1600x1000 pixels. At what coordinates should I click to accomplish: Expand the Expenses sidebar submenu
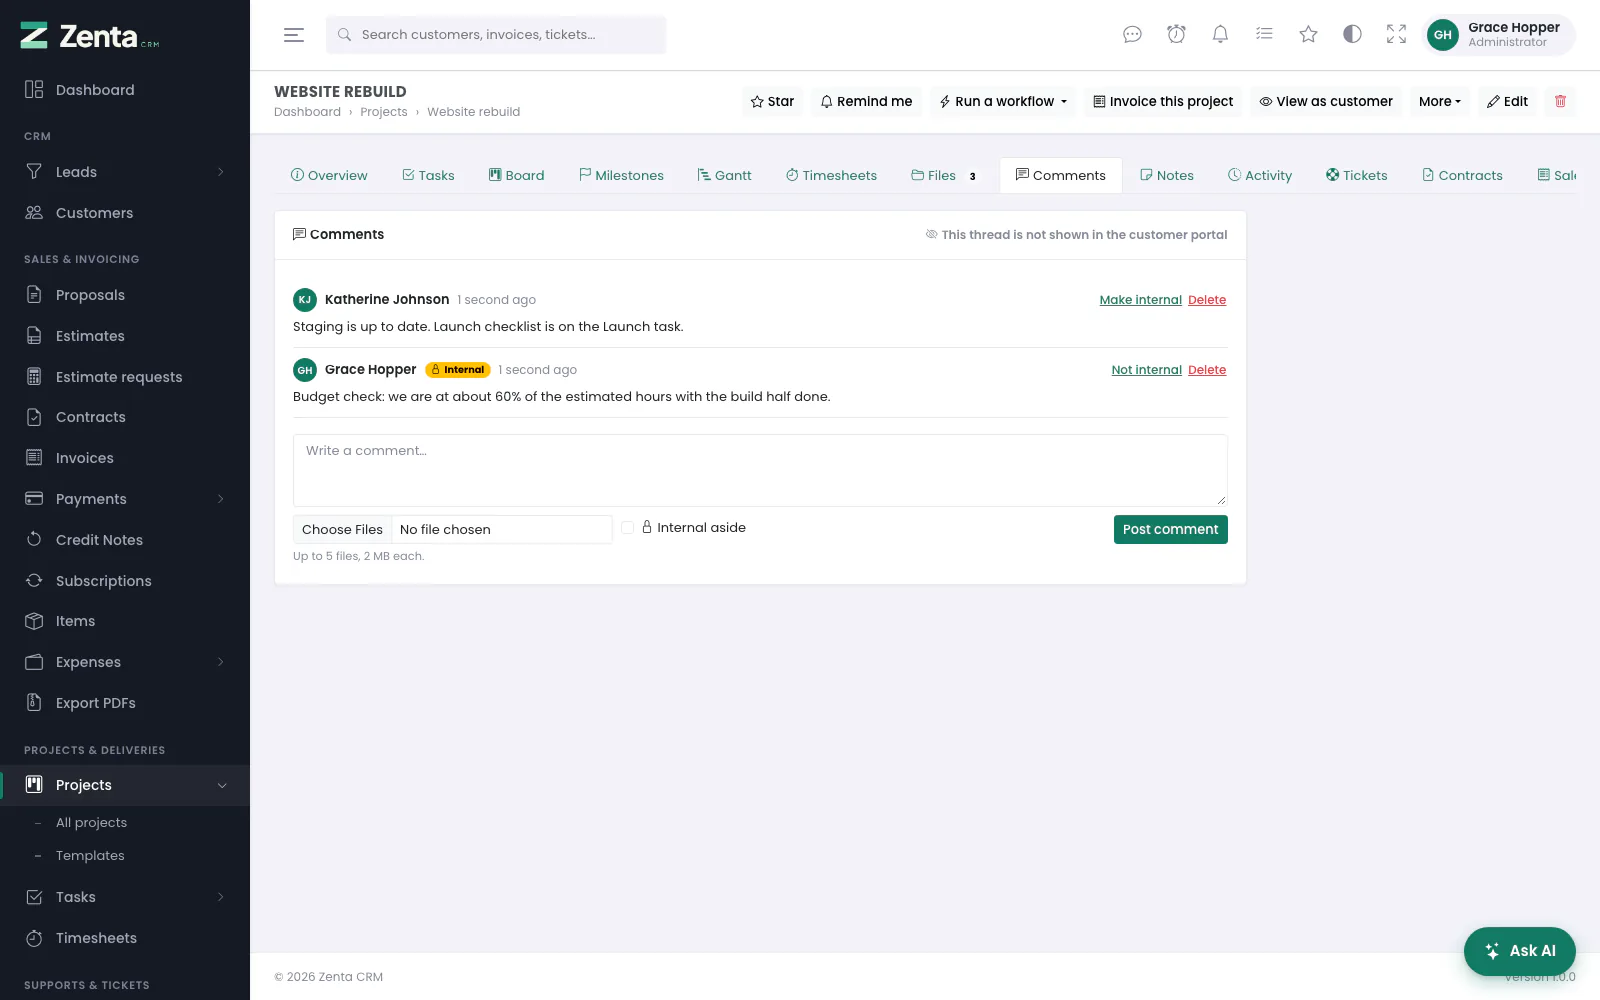tap(125, 662)
